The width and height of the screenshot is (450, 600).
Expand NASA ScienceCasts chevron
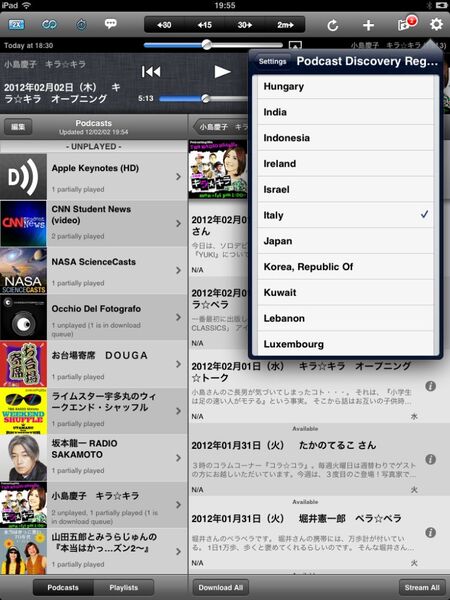178,270
